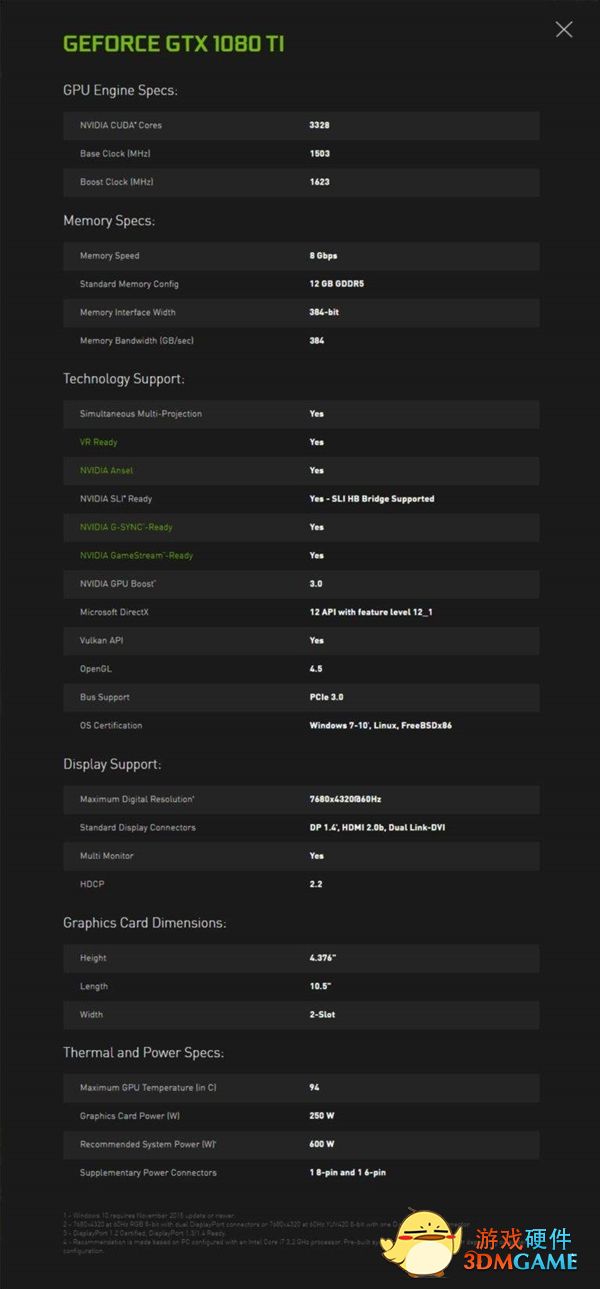Click the footnote text at bottom
600x1289 pixels.
pos(230,1230)
